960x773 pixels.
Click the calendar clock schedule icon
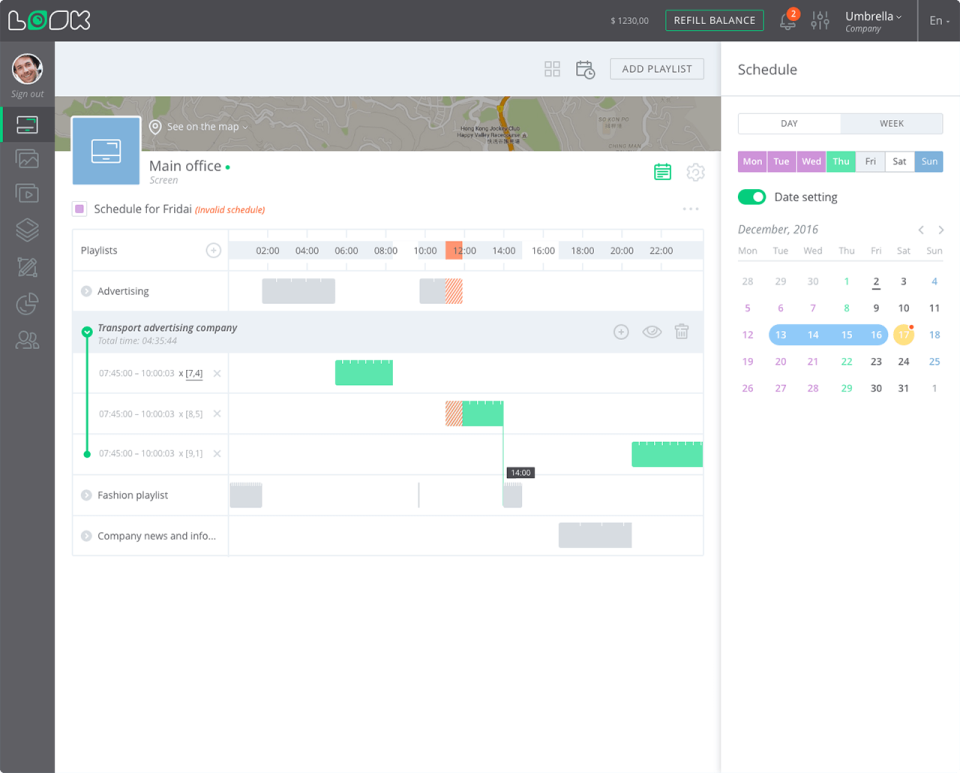pyautogui.click(x=585, y=69)
